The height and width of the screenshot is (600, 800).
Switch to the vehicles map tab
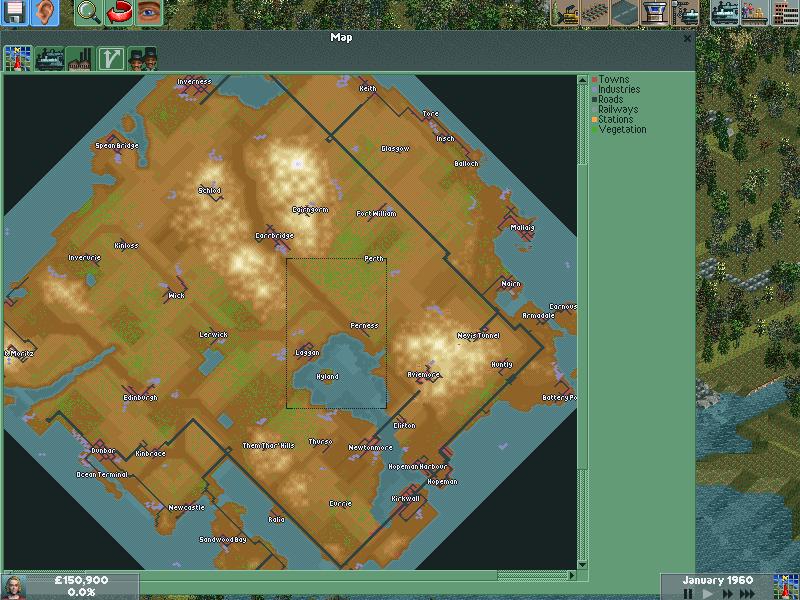pos(49,58)
